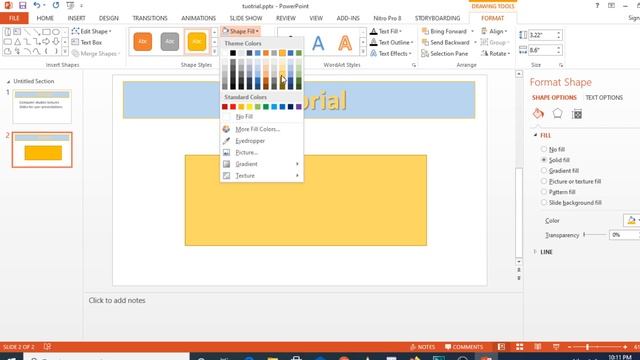Viewport: 640px width, 360px height.
Task: Click Bring Forward
Action: [444, 31]
